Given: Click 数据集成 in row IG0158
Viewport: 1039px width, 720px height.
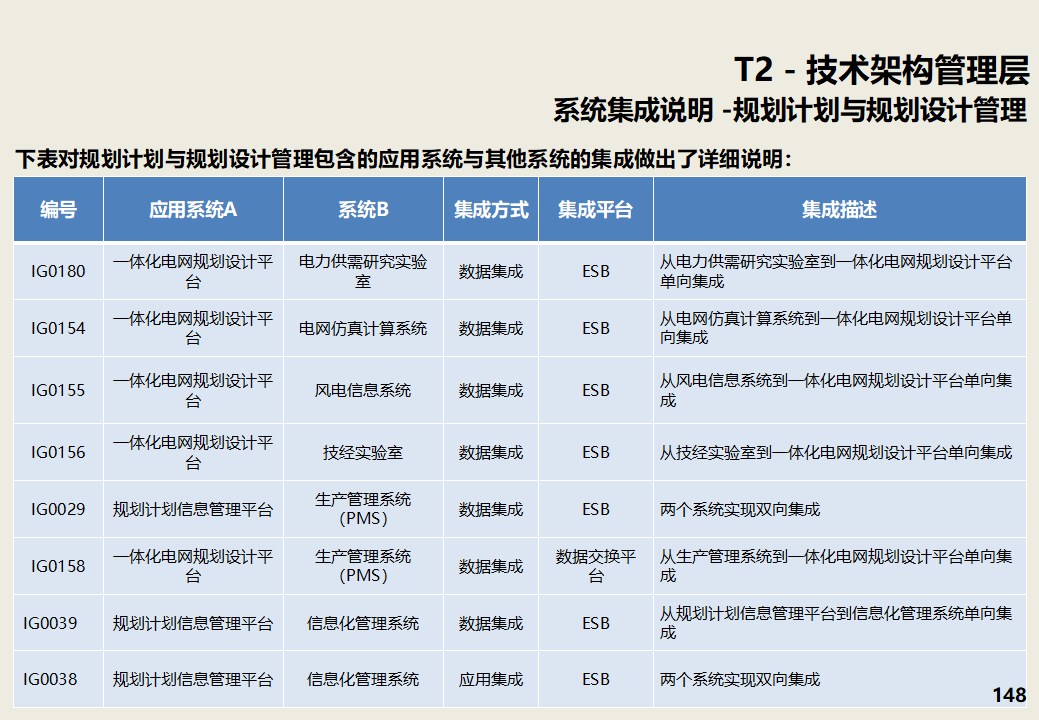Looking at the screenshot, I should (x=491, y=566).
